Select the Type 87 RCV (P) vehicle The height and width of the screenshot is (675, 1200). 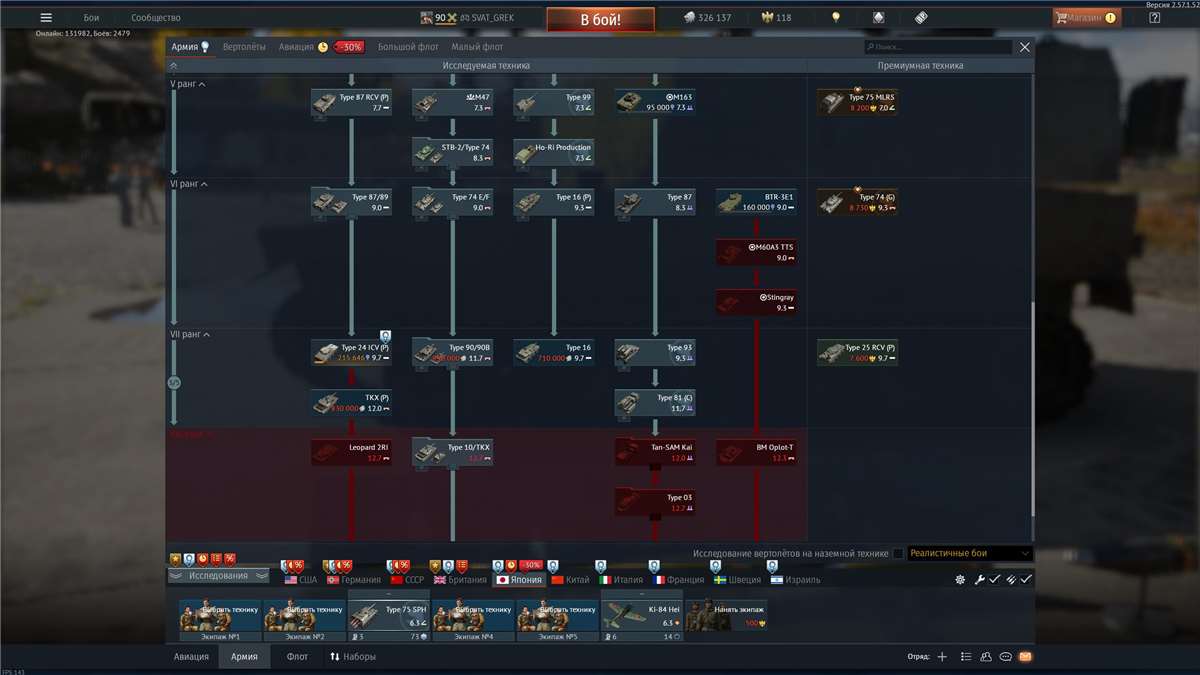tap(351, 103)
